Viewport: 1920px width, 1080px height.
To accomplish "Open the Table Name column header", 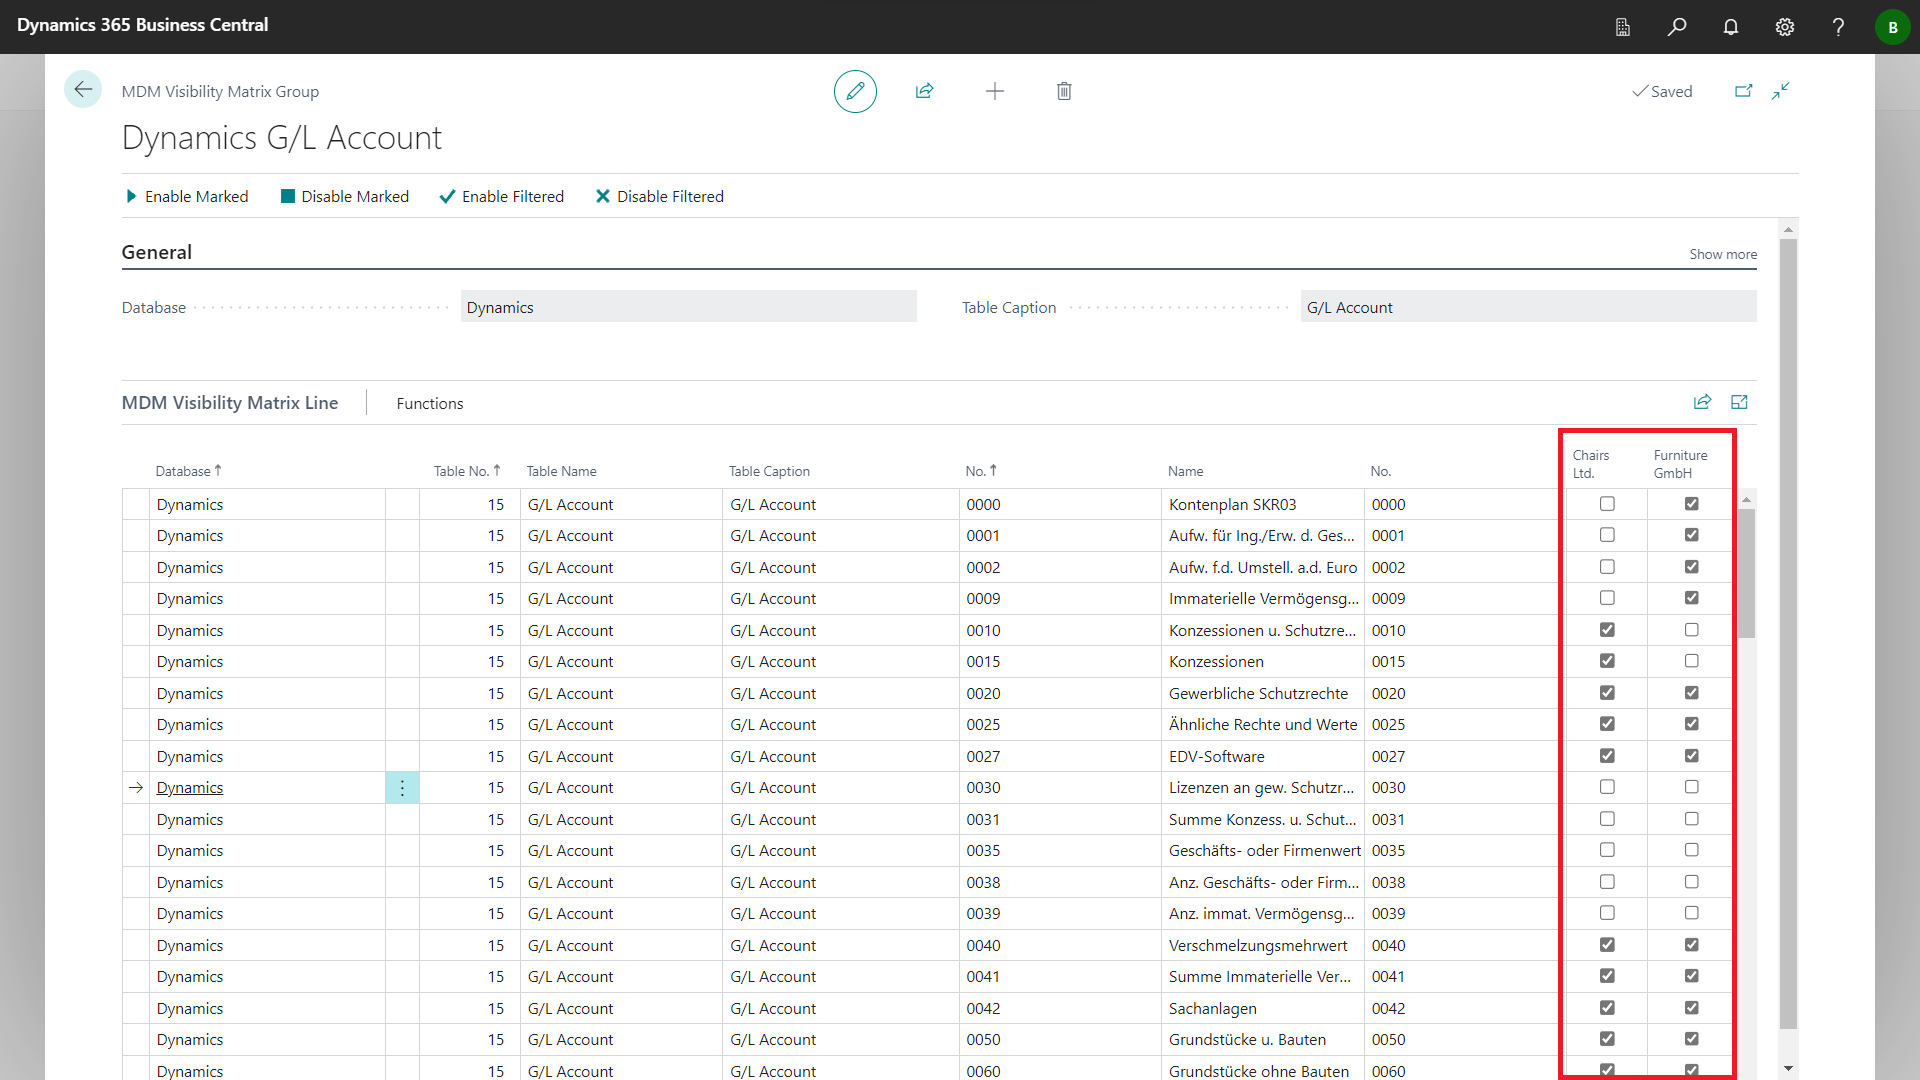I will (x=562, y=471).
